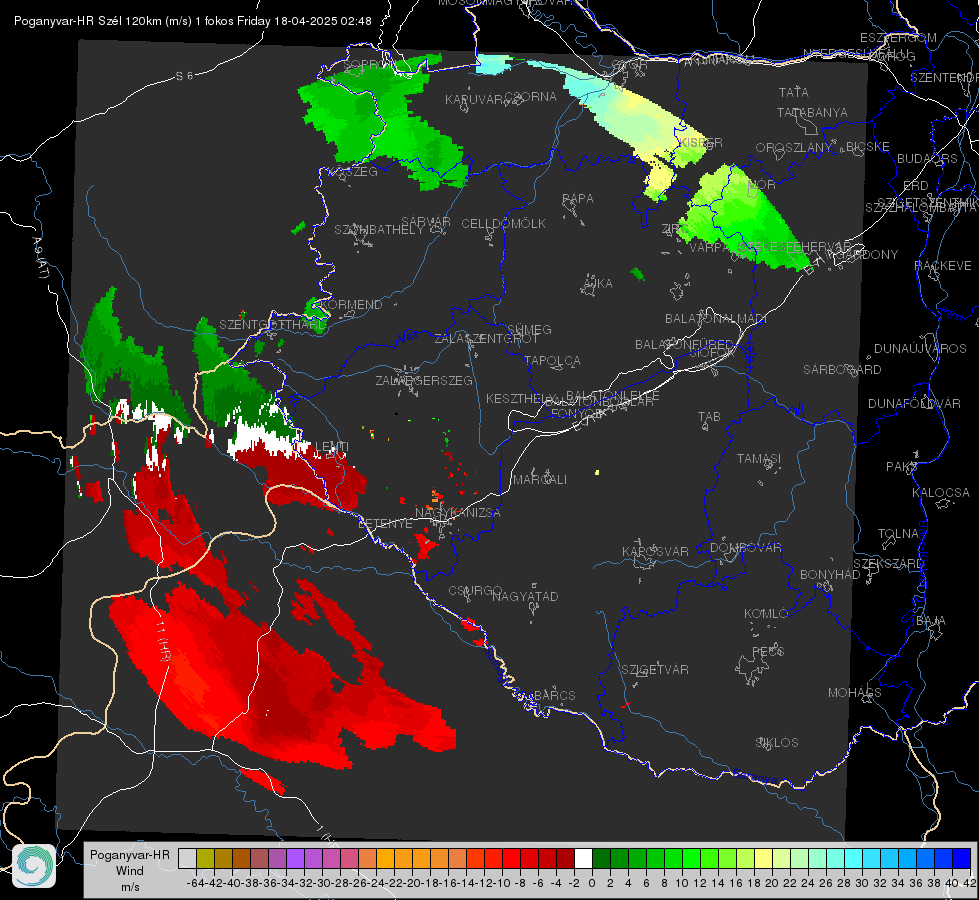
Task: Click the TAB city label
Action: [x=709, y=417]
